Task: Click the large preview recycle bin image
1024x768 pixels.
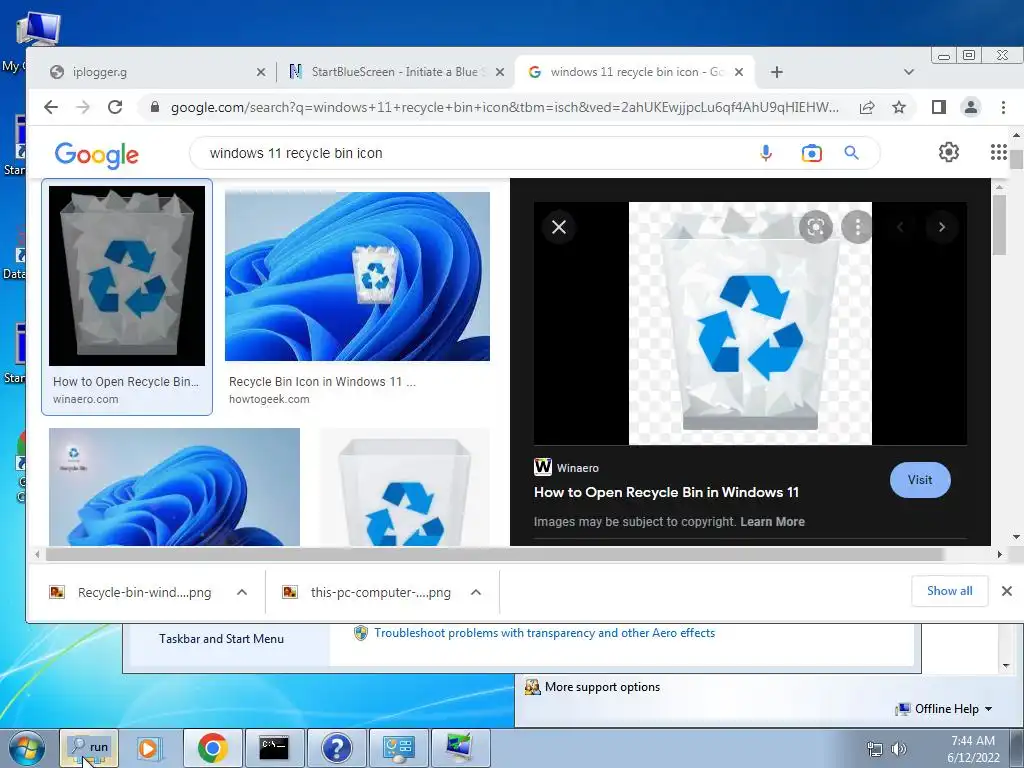Action: (750, 323)
